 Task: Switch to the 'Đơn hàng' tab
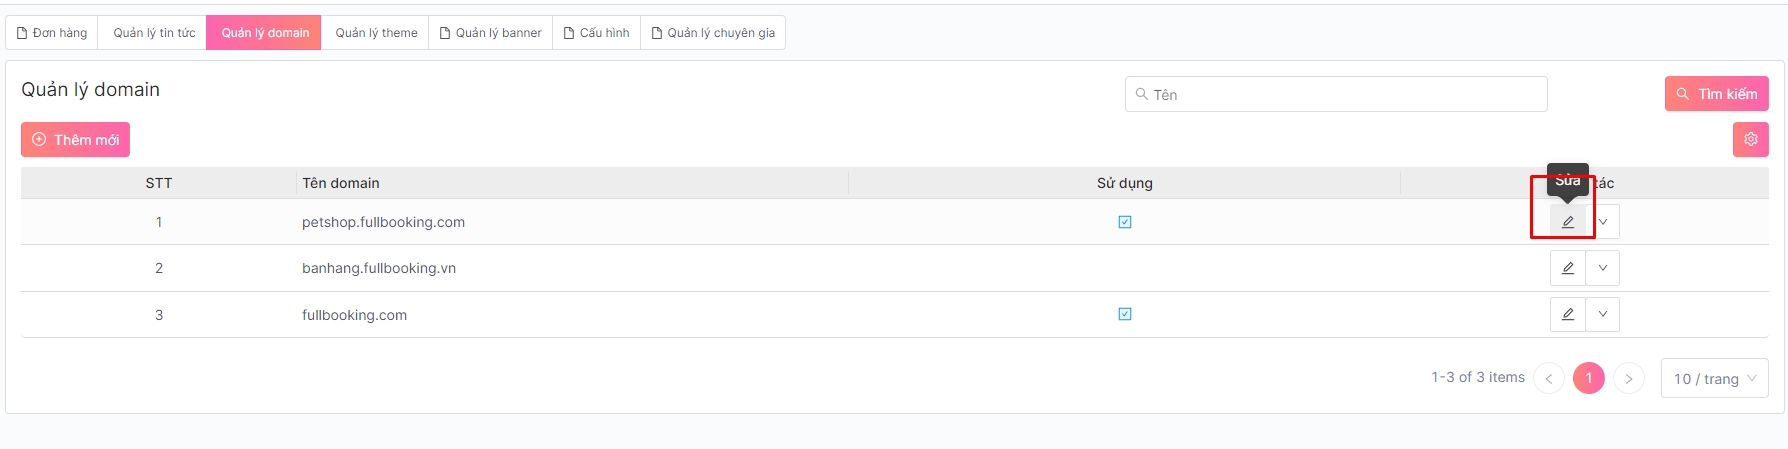[52, 33]
